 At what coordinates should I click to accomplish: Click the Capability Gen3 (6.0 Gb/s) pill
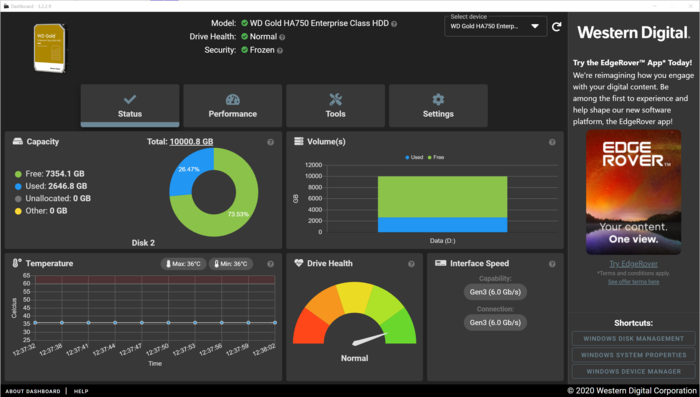point(495,292)
